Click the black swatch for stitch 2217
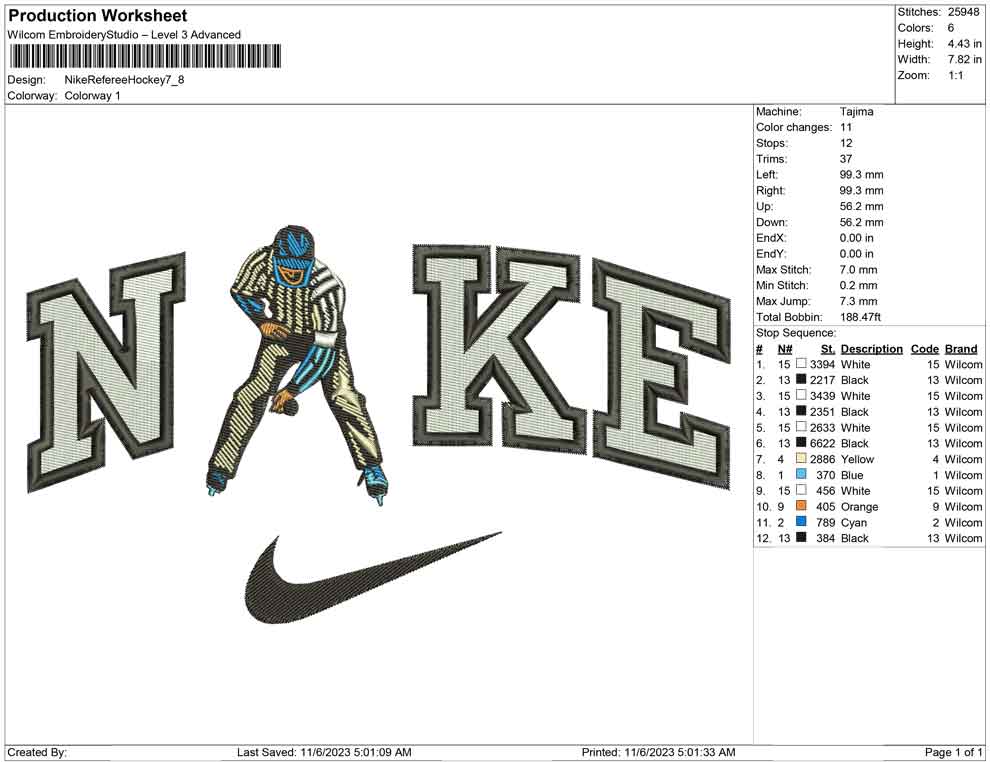 [801, 379]
